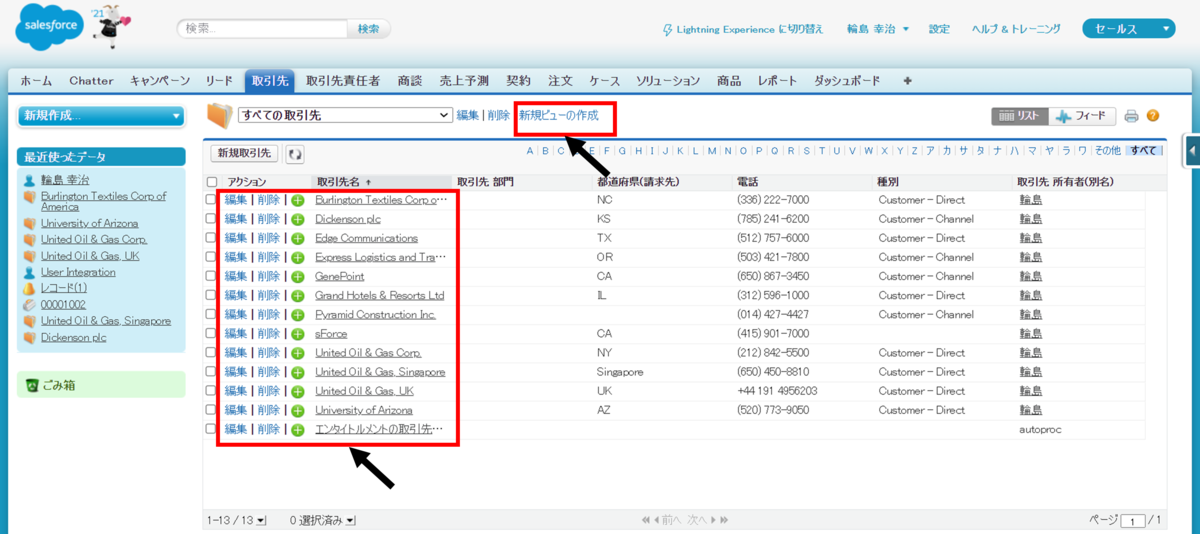Check the University of Arizona row checkbox

(x=211, y=410)
